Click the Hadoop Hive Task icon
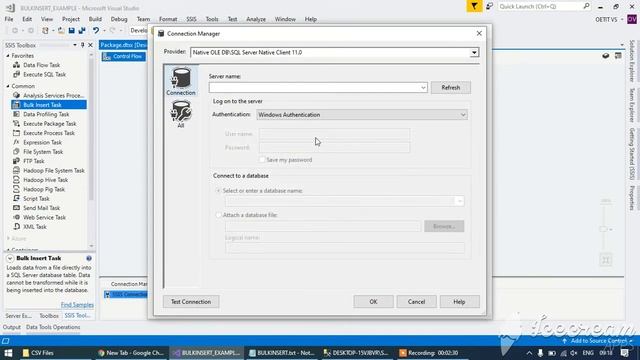The image size is (640, 360). click(x=16, y=180)
